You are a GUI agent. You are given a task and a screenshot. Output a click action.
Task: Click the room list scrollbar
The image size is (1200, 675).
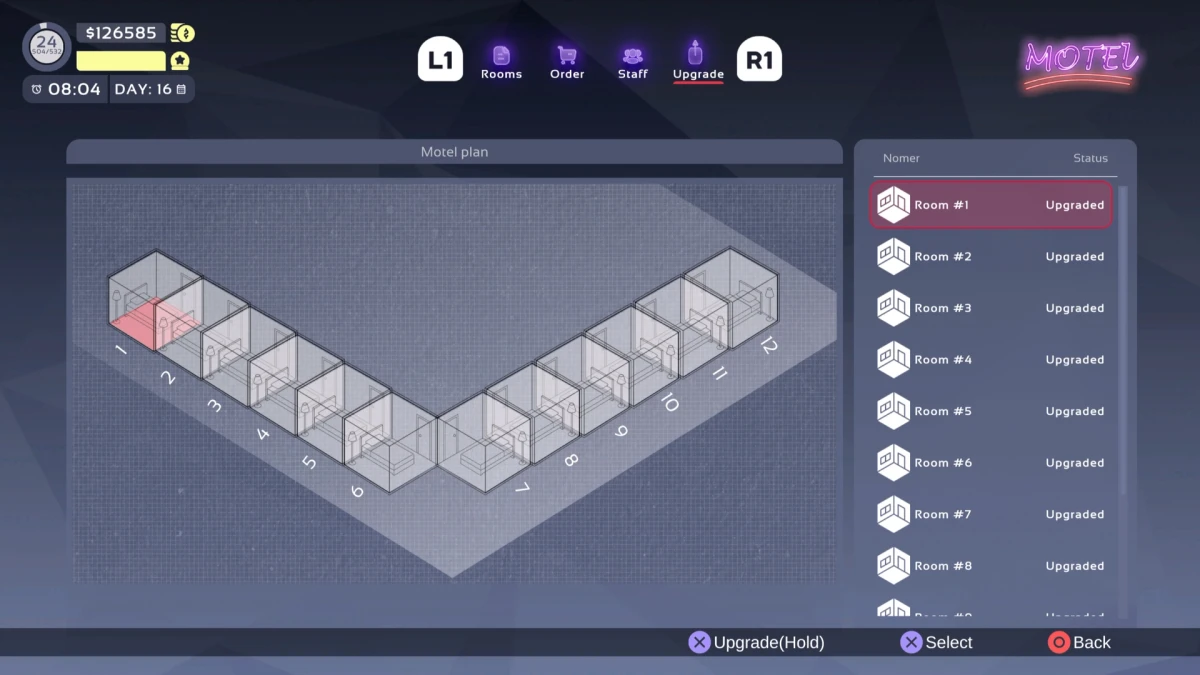1122,400
